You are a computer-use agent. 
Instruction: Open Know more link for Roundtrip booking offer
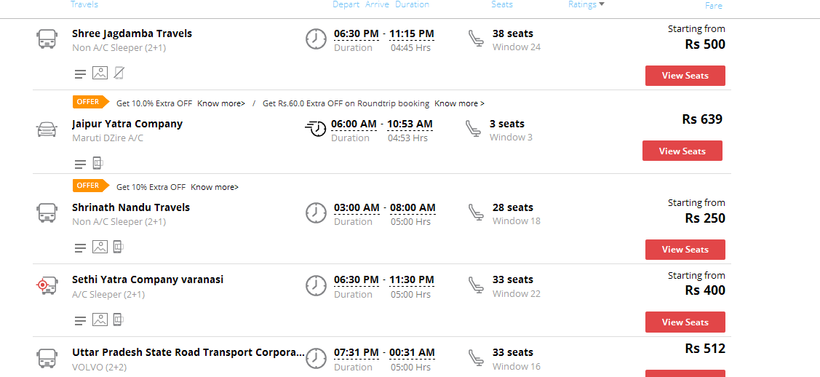[459, 104]
